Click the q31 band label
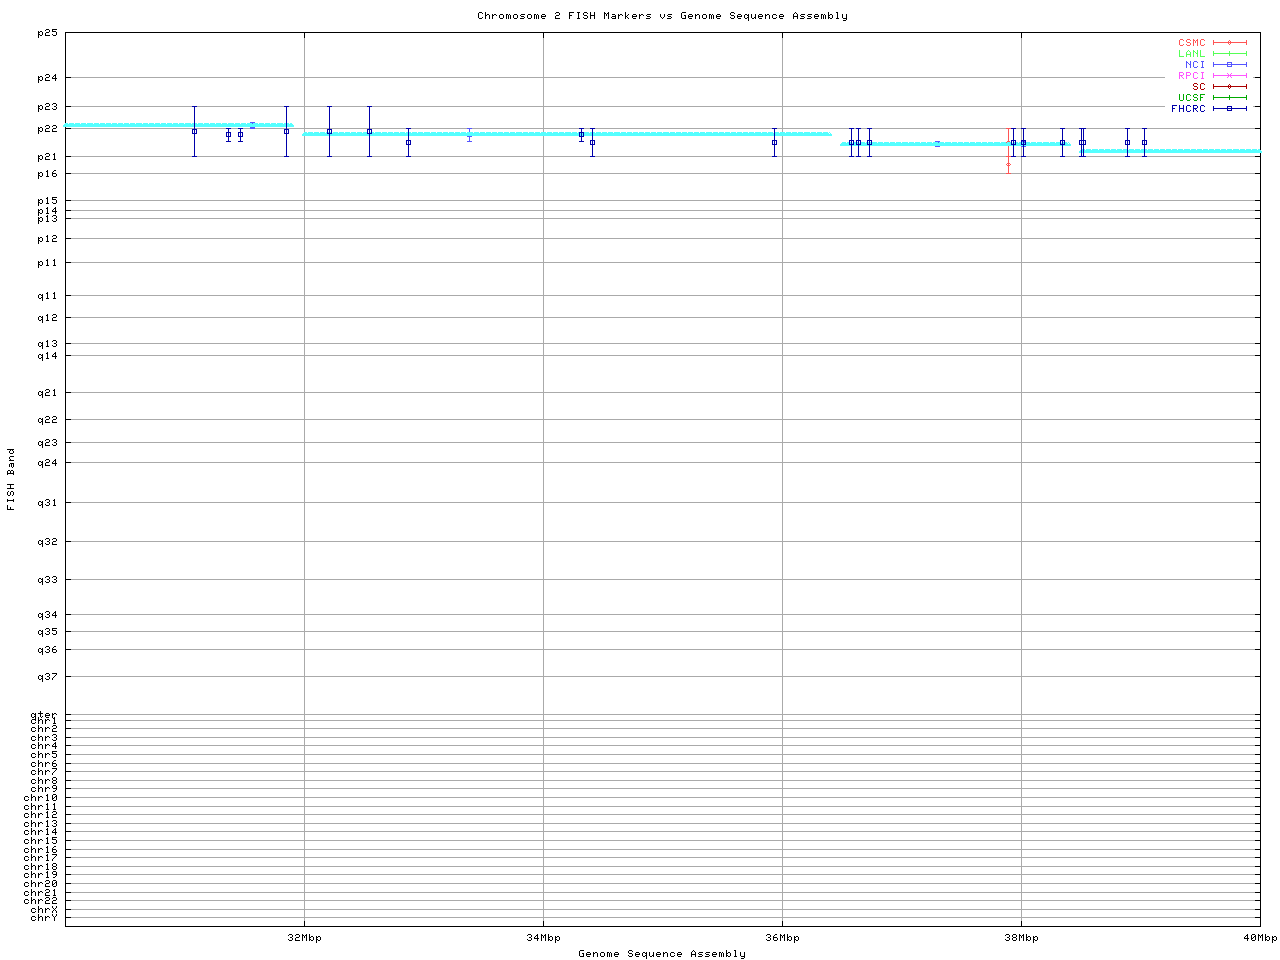 pyautogui.click(x=47, y=502)
